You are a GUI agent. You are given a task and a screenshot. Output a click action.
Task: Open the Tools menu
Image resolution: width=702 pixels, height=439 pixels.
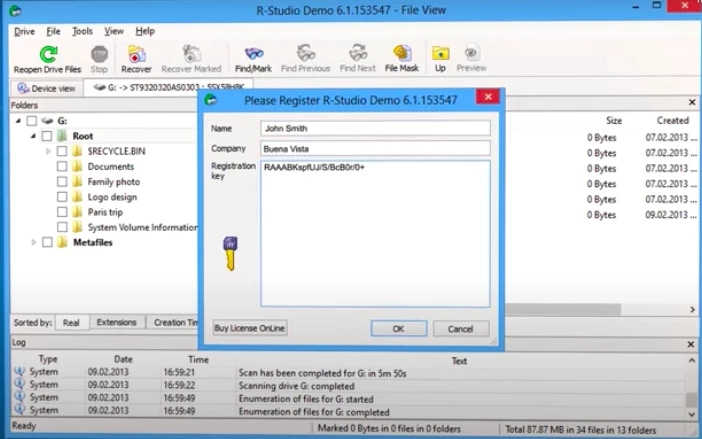(82, 31)
